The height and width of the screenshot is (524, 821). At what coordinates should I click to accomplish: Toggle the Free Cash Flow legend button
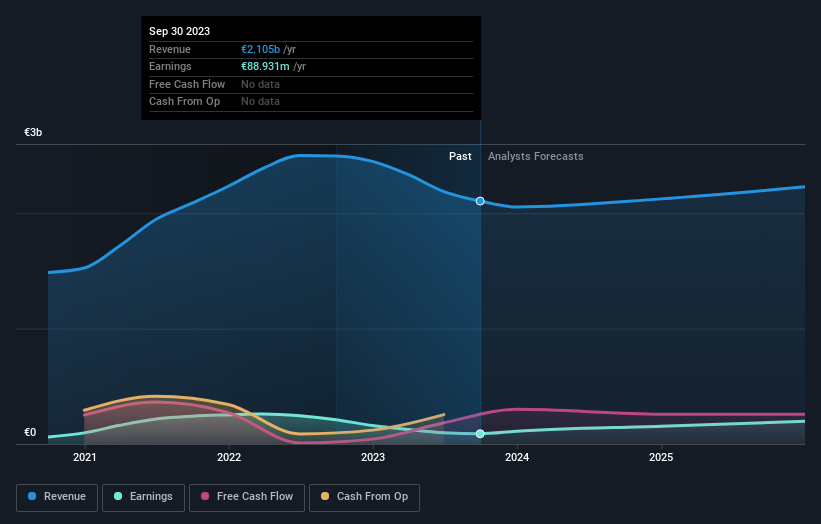point(247,497)
